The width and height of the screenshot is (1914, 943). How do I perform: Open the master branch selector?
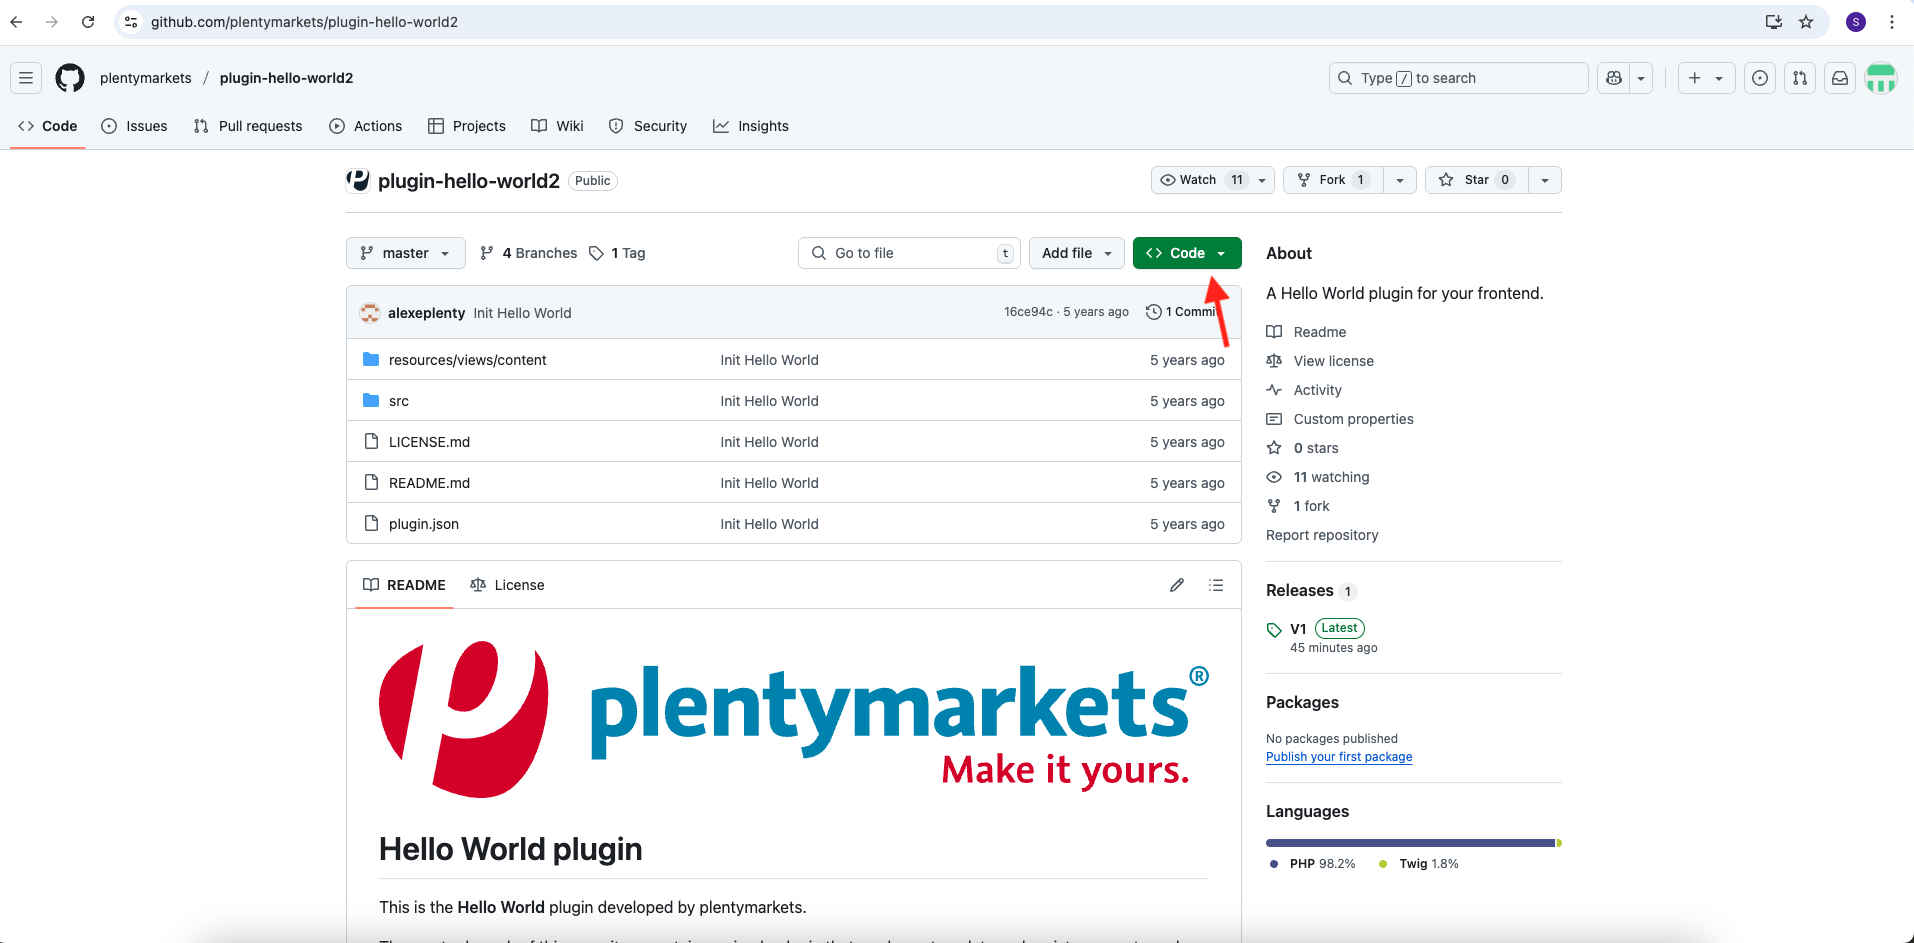[x=406, y=253]
